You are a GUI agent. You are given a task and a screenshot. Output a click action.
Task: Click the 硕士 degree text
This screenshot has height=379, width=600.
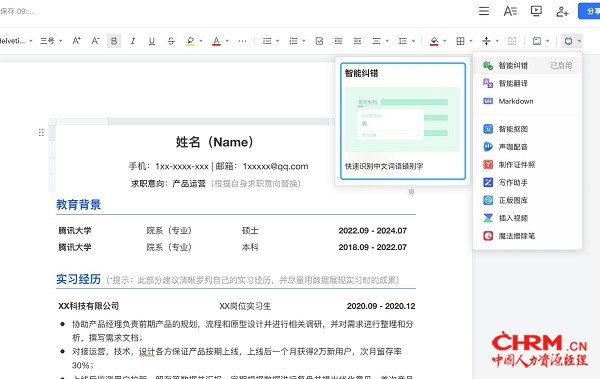tap(250, 230)
